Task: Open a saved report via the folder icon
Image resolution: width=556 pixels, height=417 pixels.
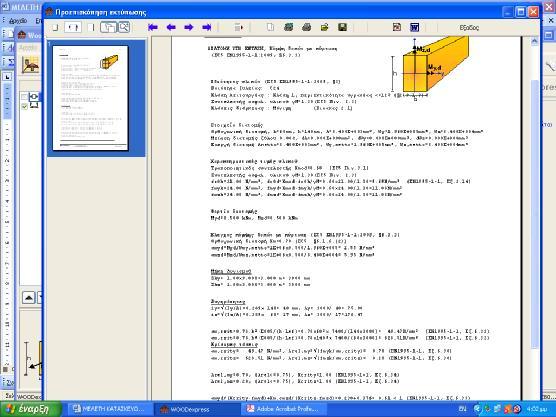Action: point(324,27)
